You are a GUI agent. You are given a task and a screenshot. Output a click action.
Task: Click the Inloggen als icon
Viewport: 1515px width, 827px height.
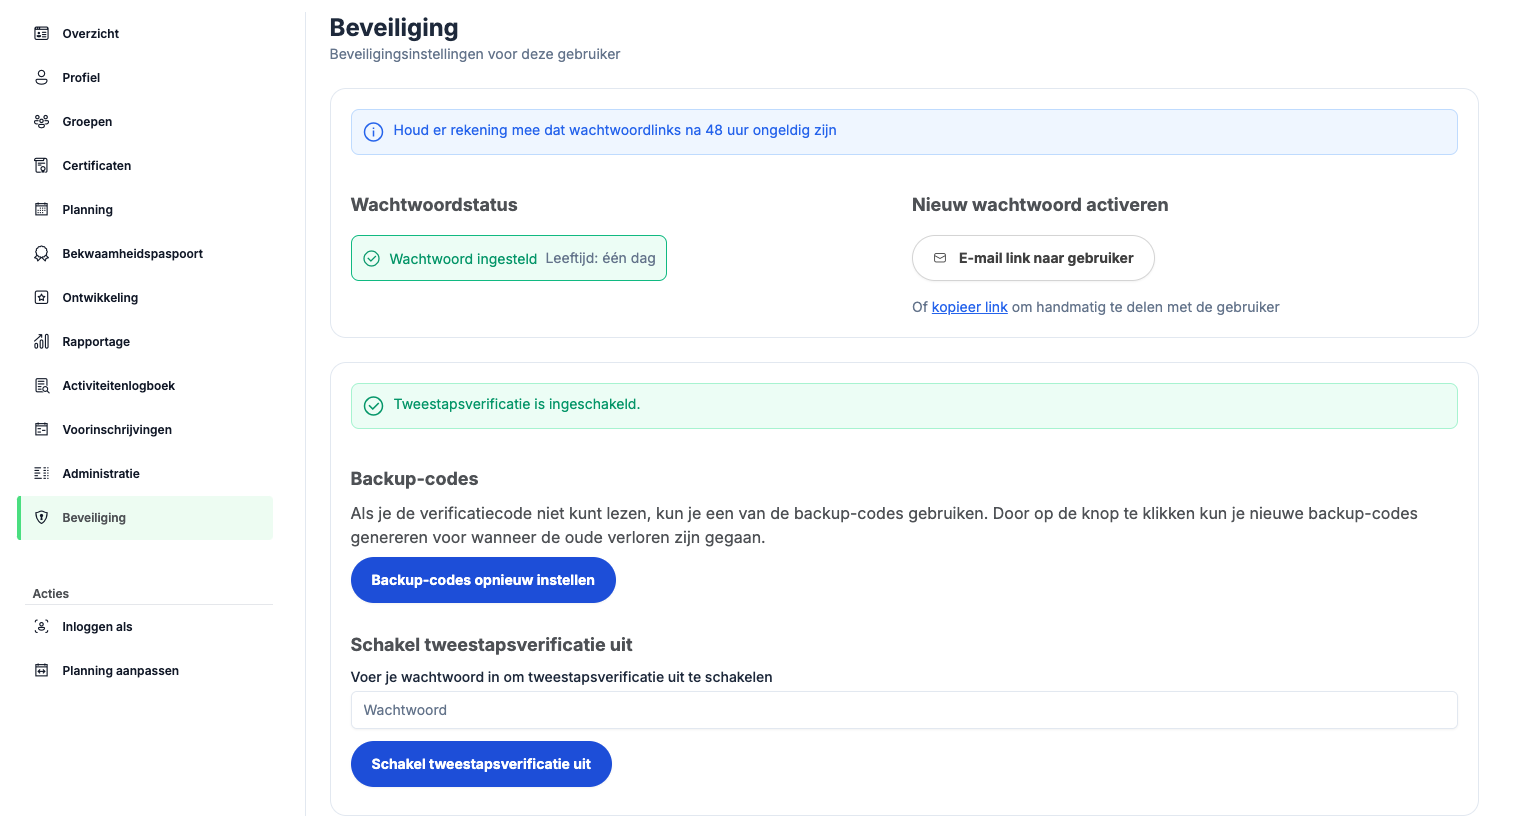tap(41, 627)
